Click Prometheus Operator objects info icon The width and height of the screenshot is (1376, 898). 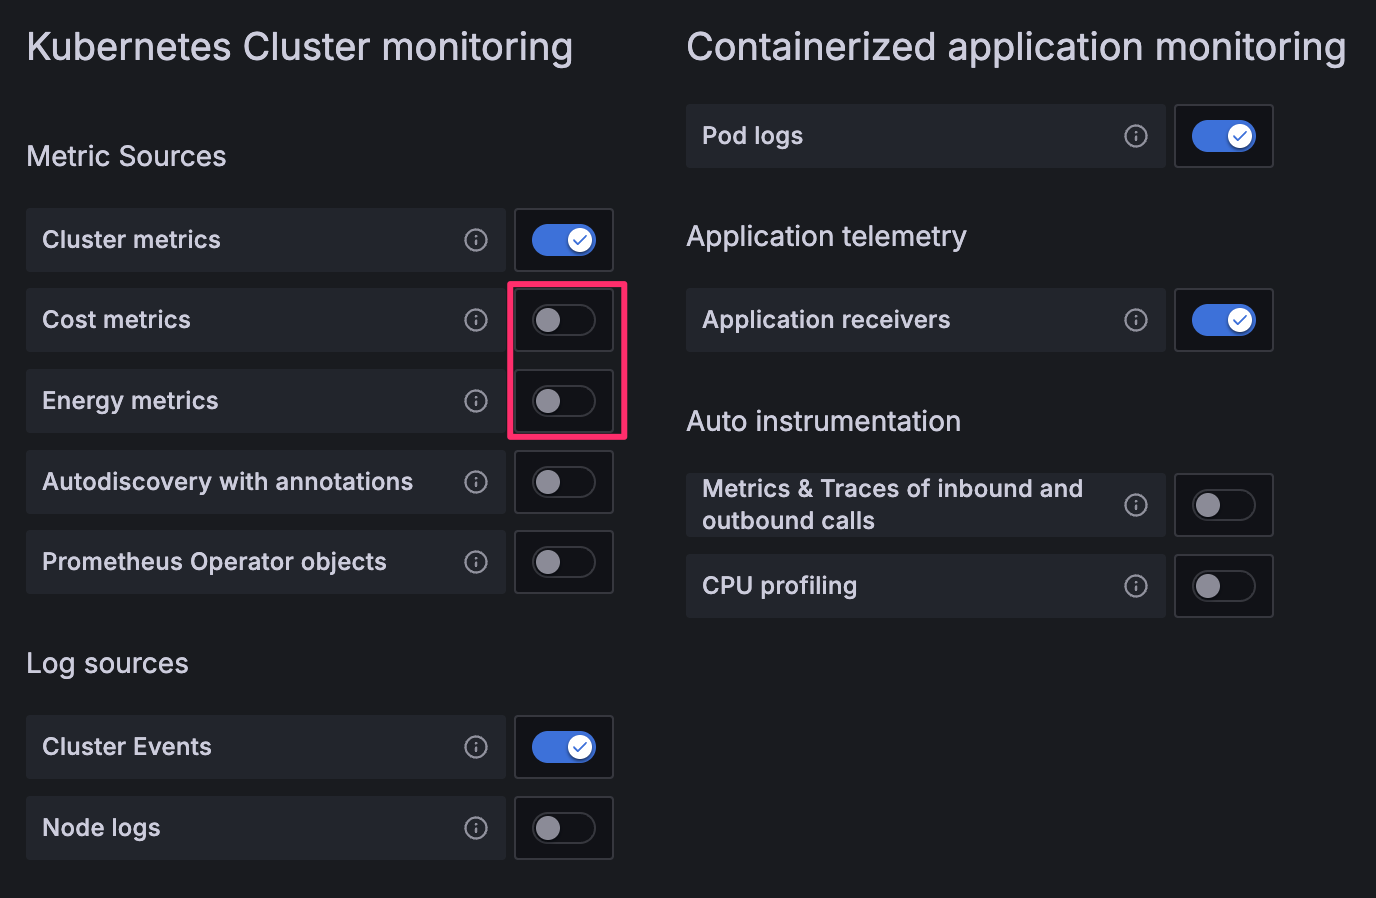pyautogui.click(x=476, y=562)
